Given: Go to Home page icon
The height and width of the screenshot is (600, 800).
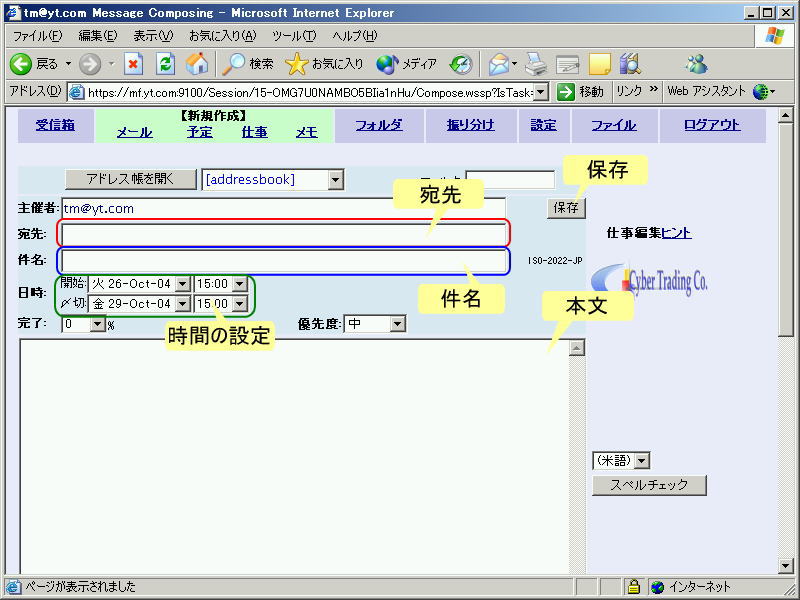Looking at the screenshot, I should 197,64.
